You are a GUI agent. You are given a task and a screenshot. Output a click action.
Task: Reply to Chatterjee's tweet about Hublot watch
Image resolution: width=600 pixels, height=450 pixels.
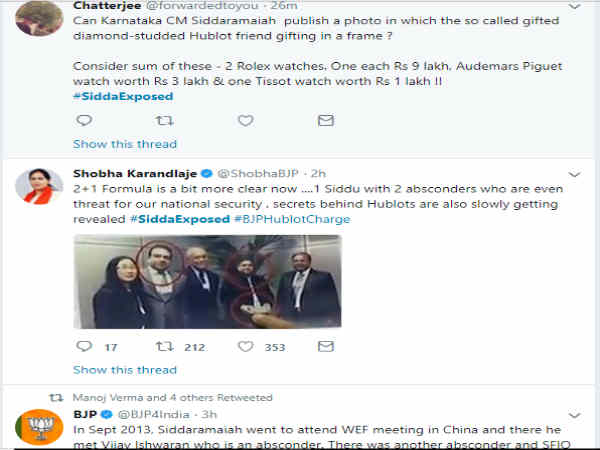pos(84,120)
